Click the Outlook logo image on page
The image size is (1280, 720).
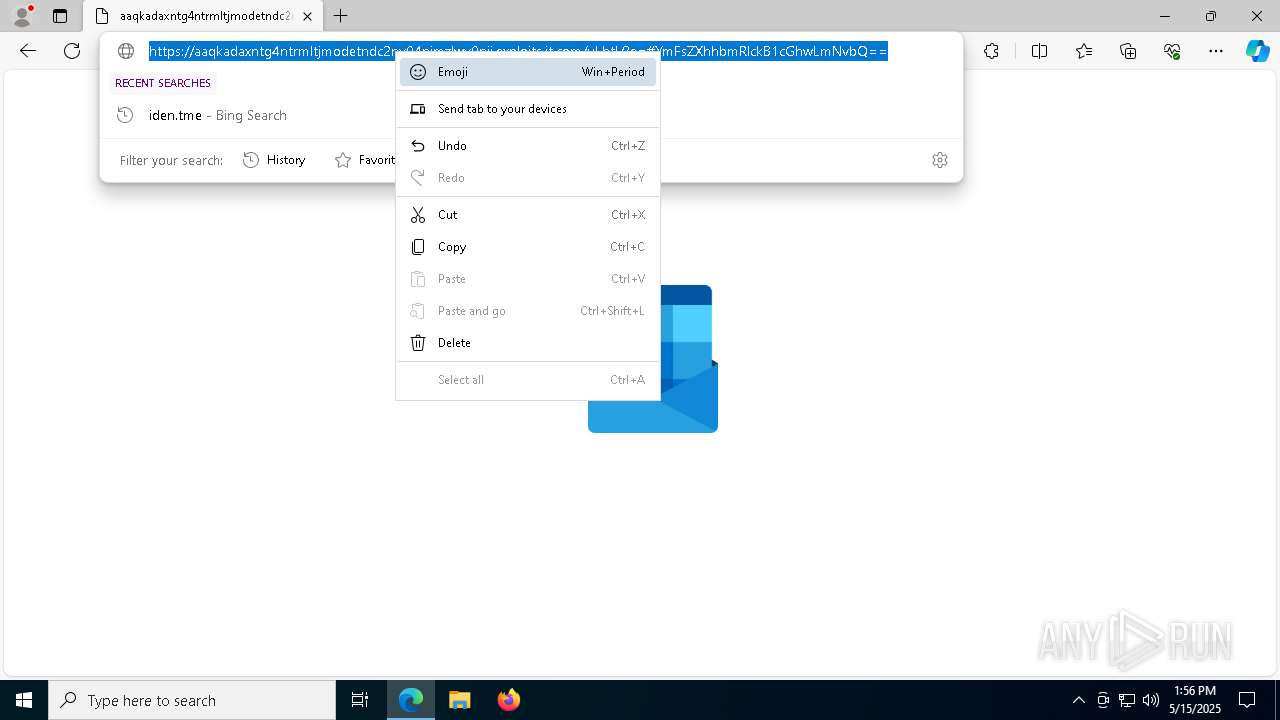click(653, 359)
